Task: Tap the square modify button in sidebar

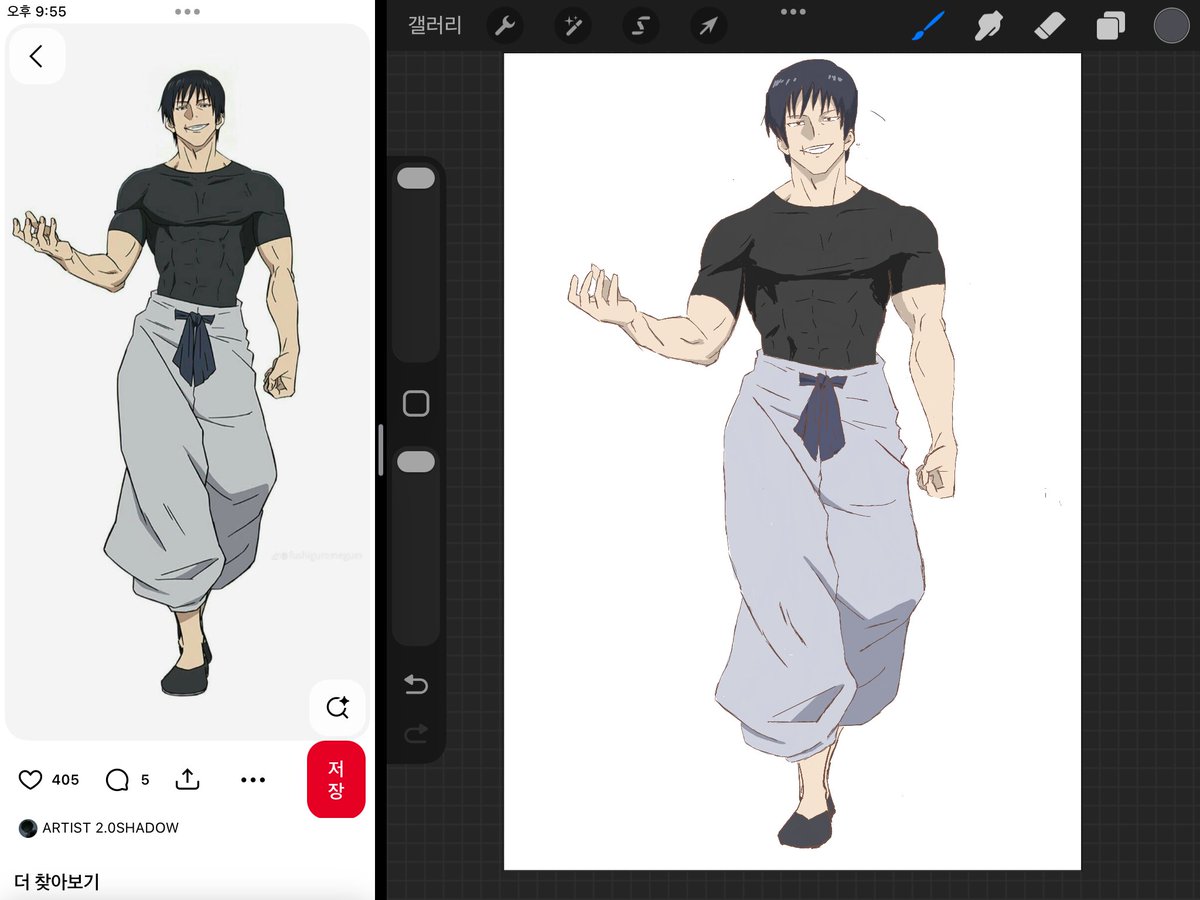Action: point(416,404)
